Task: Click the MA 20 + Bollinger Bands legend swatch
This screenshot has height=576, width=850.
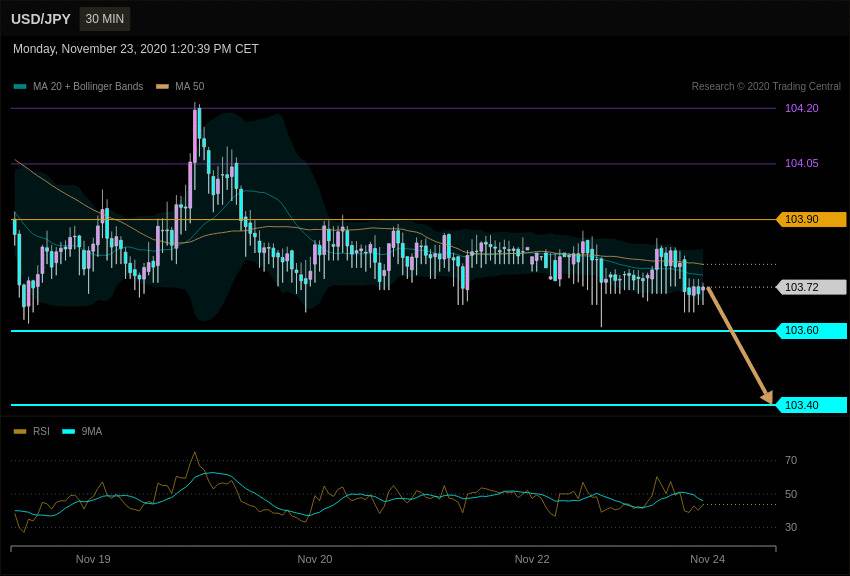Action: (x=20, y=86)
